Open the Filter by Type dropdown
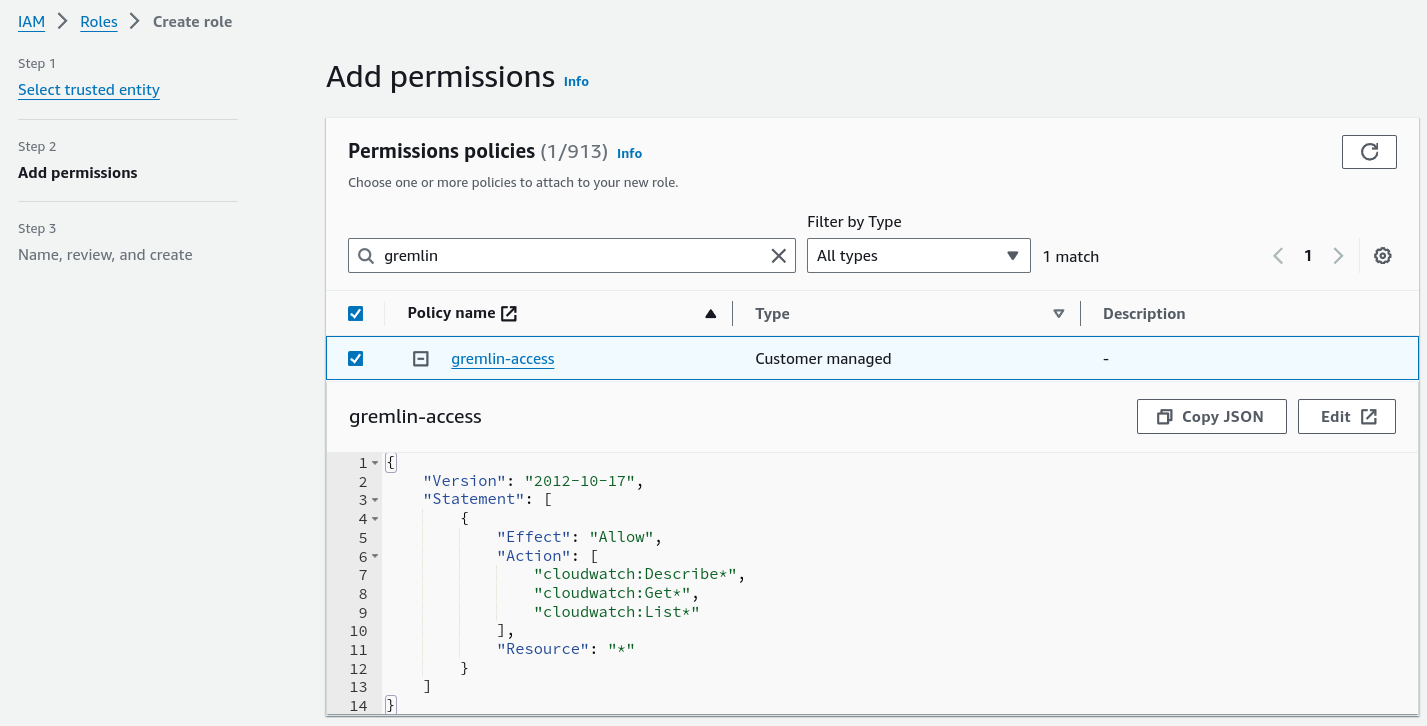 (918, 256)
